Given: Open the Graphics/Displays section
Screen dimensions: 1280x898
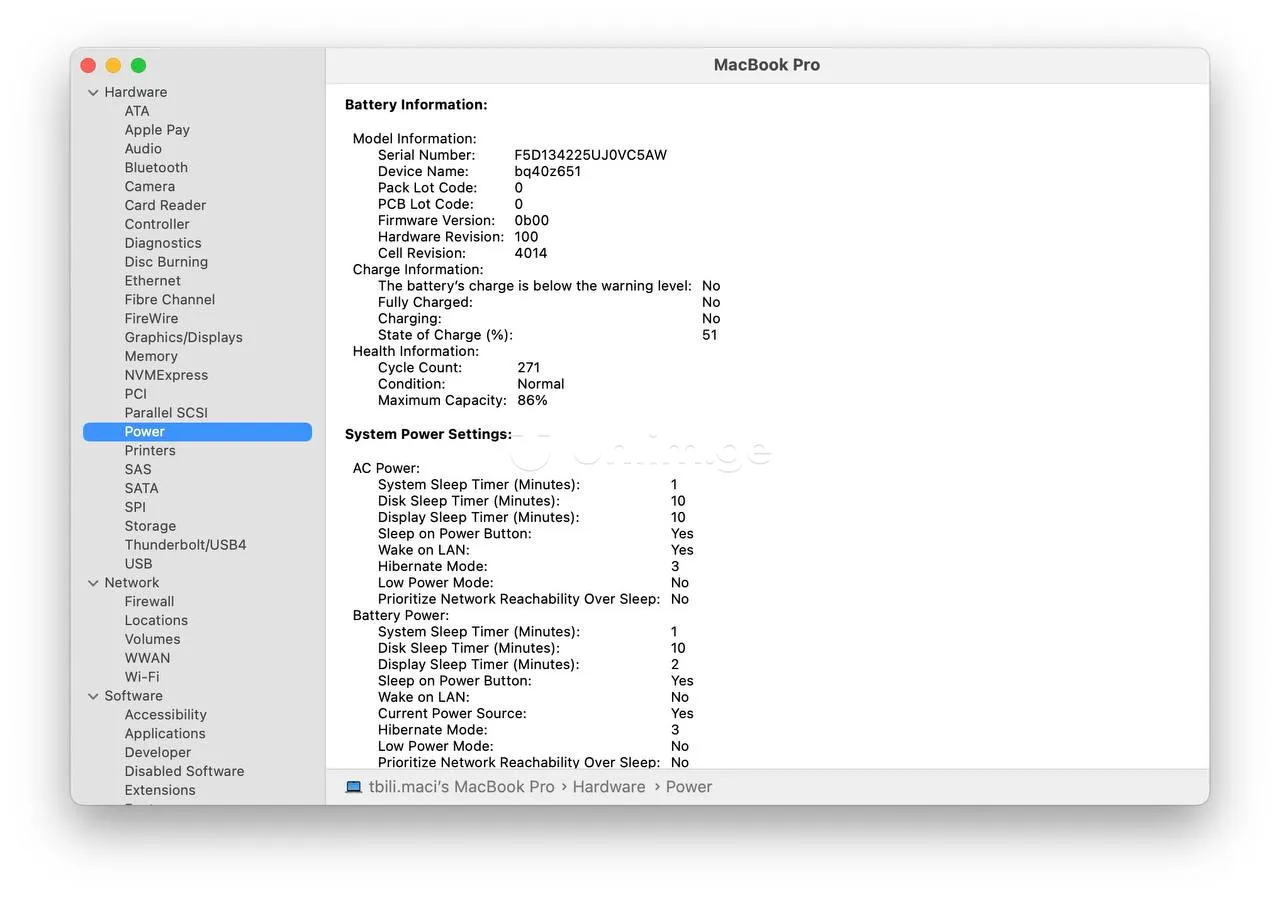Looking at the screenshot, I should click(183, 337).
